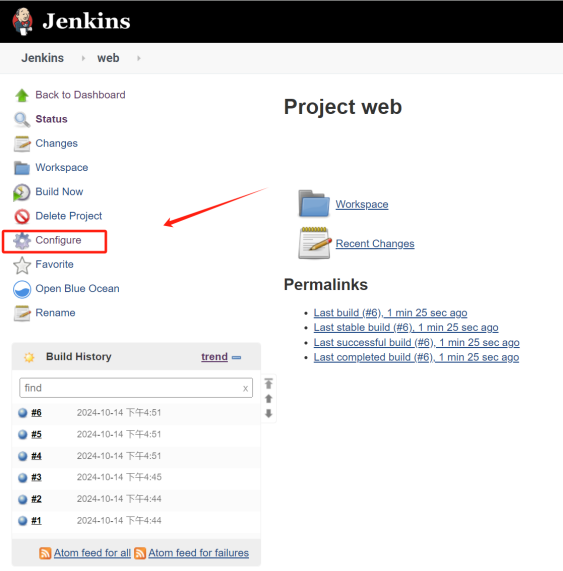The width and height of the screenshot is (563, 571).
Task: Select Rename in the sidebar
Action: [55, 313]
